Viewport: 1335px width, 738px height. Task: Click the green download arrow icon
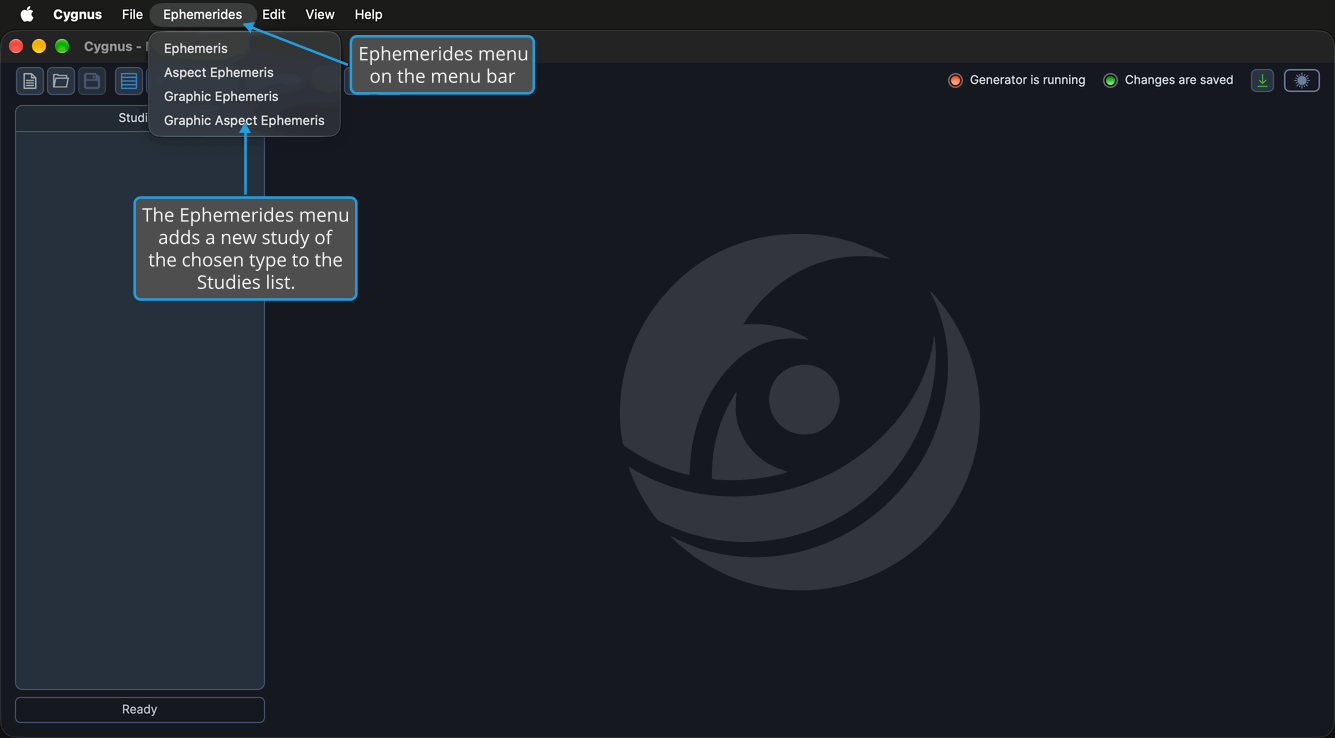(1262, 81)
